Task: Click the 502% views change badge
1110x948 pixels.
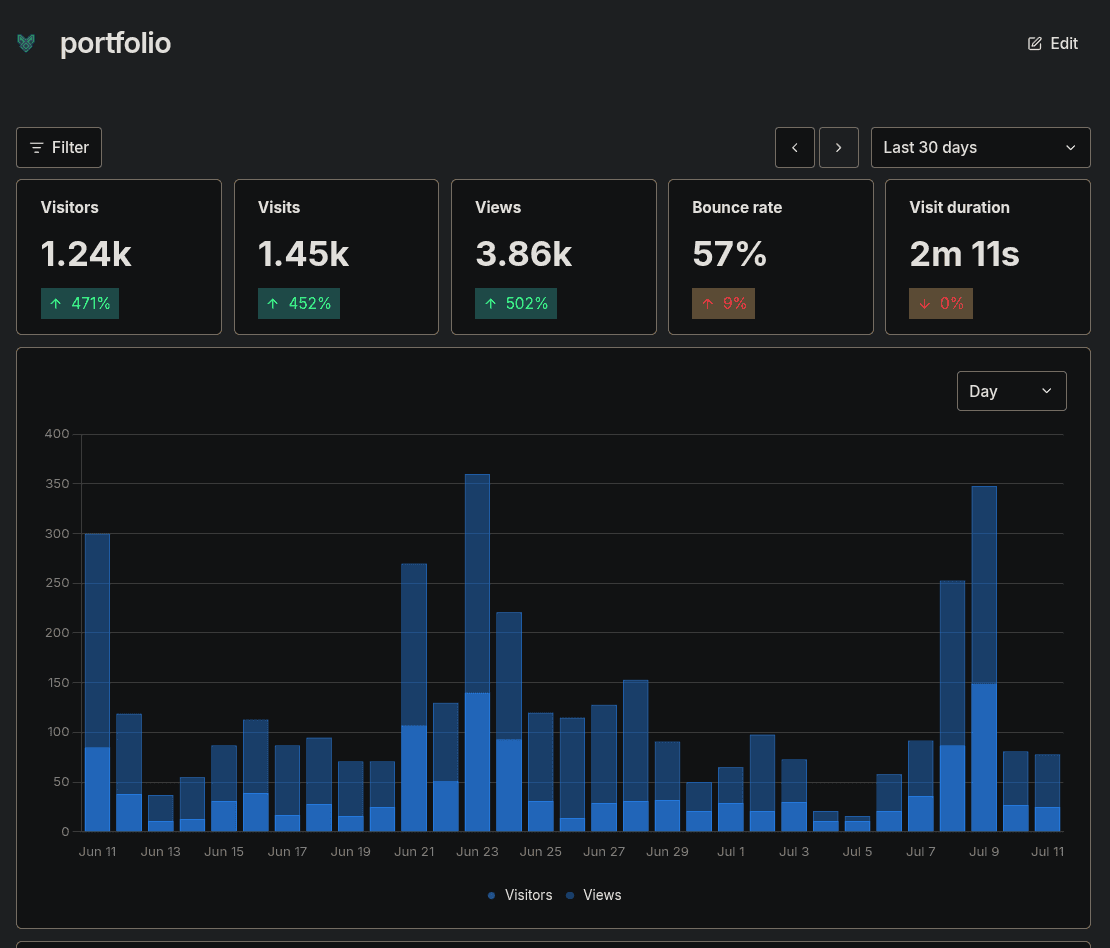Action: pyautogui.click(x=516, y=303)
